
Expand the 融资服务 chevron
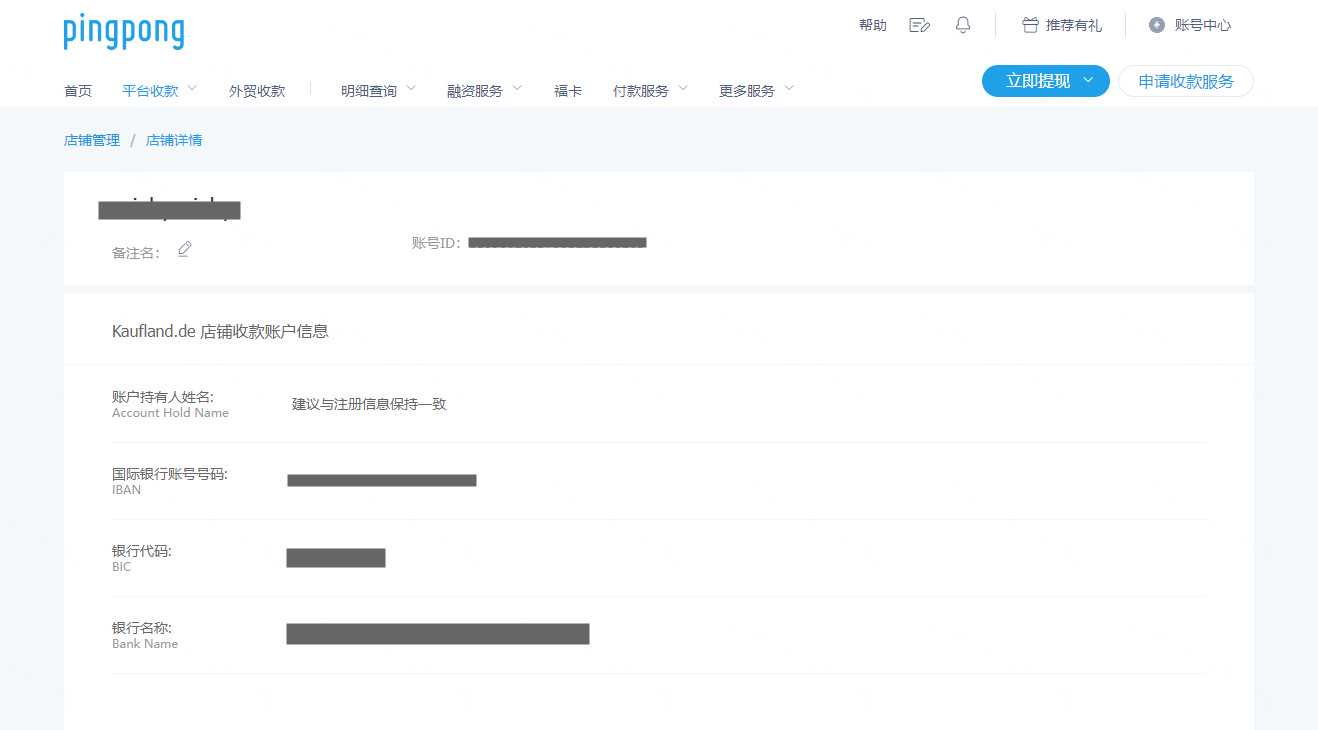pyautogui.click(x=517, y=89)
